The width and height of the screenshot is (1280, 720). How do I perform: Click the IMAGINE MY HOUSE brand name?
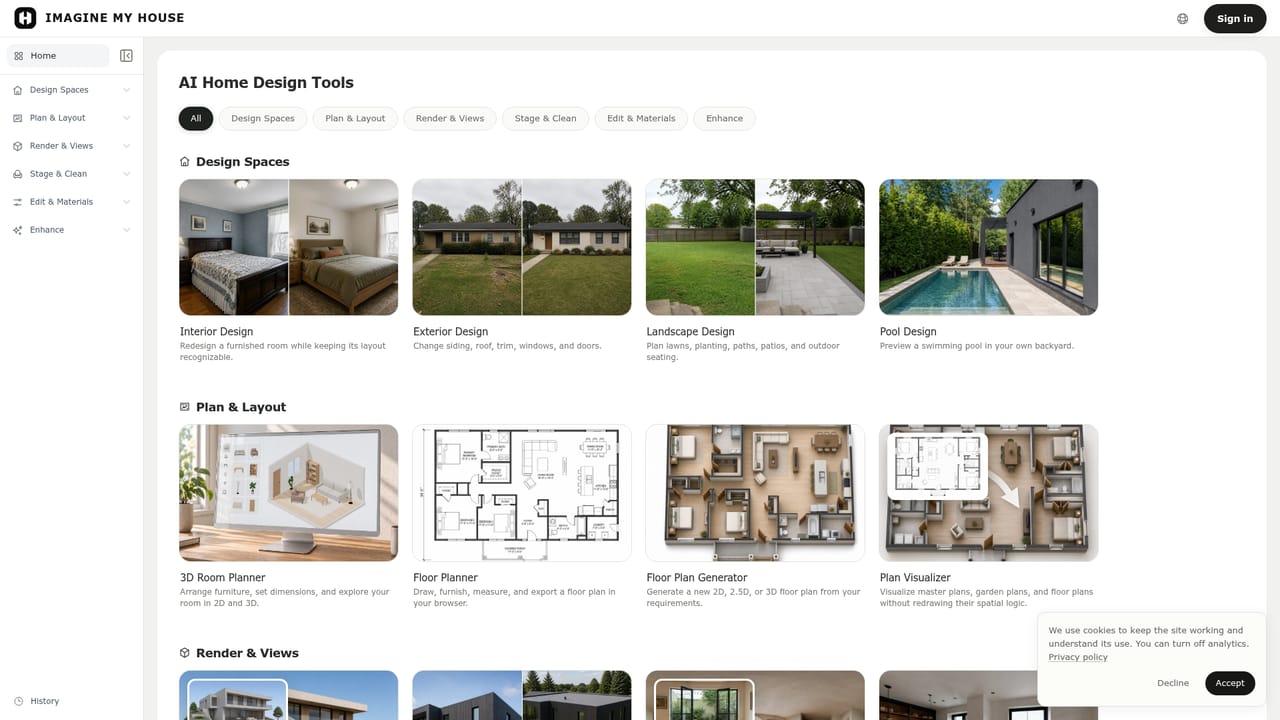115,18
